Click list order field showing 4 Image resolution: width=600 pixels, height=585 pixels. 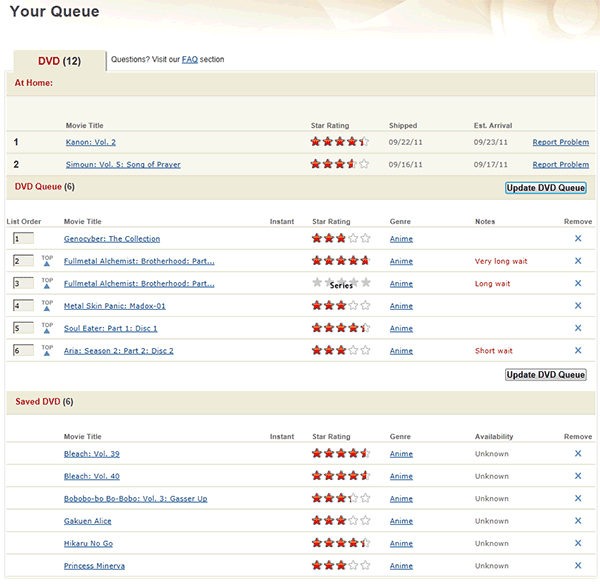pos(23,305)
